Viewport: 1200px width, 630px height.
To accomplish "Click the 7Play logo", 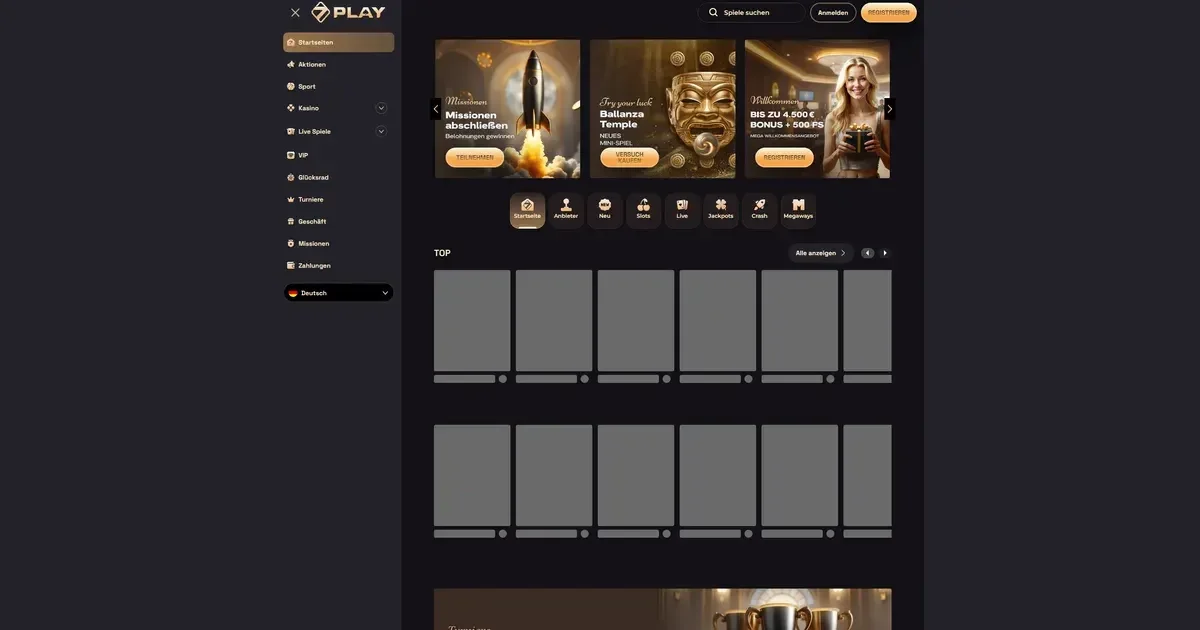I will pyautogui.click(x=348, y=12).
